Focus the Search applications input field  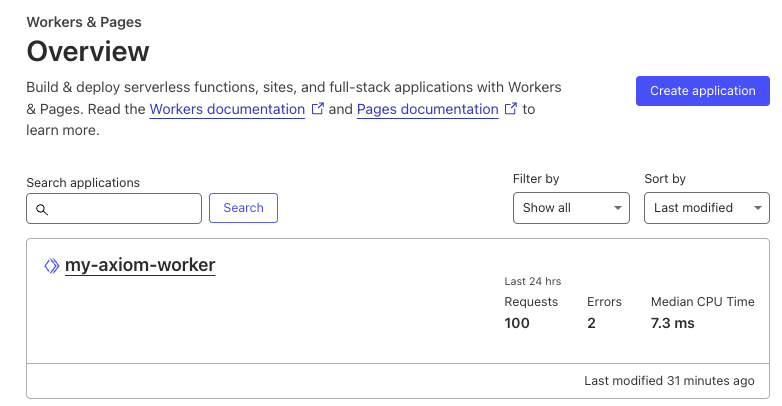114,208
